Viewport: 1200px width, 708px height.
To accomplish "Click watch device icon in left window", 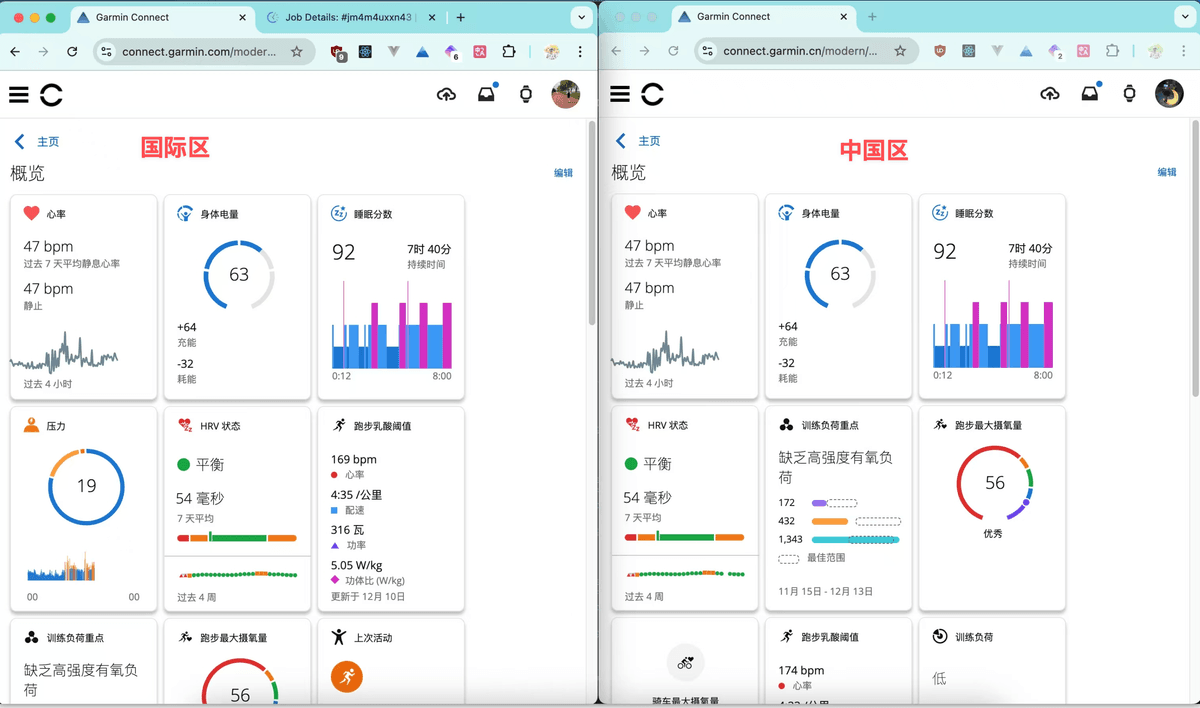I will (525, 95).
